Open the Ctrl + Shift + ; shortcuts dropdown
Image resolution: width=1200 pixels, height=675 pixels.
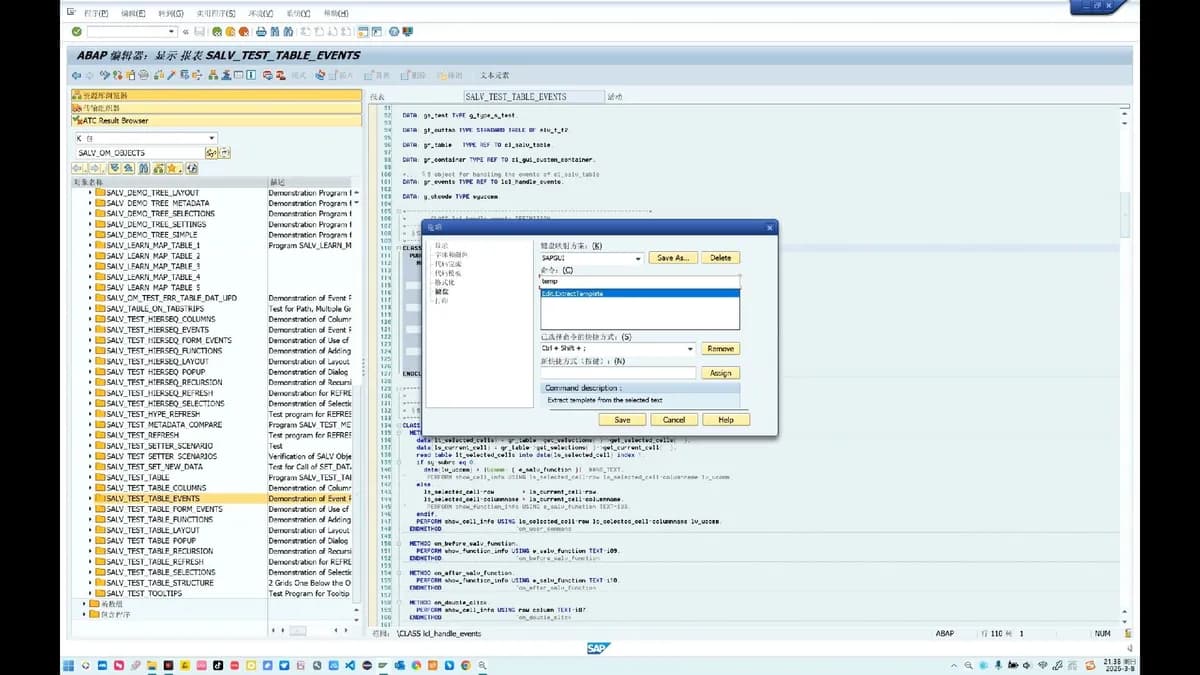(x=690, y=349)
